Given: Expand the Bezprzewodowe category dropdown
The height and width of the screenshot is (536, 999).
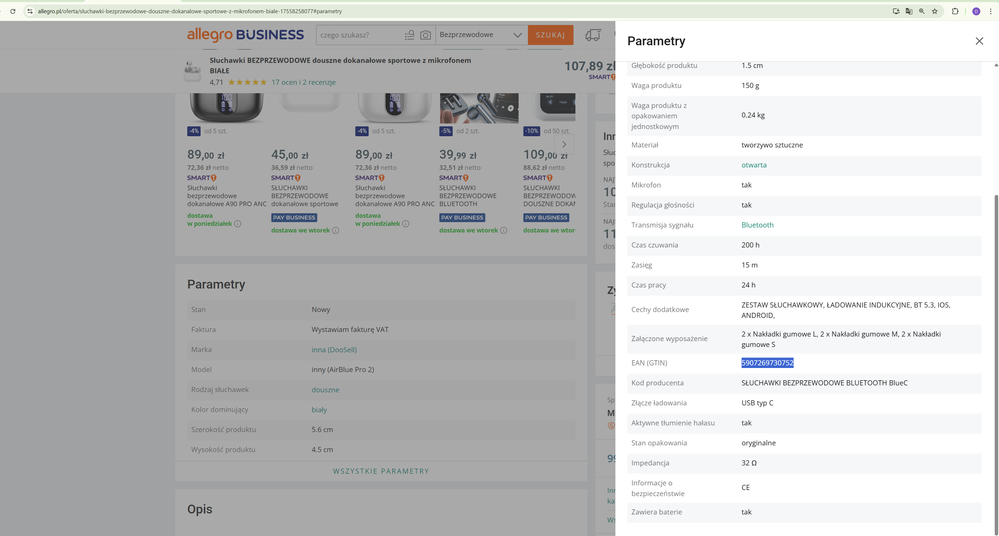Looking at the screenshot, I should click(x=517, y=35).
